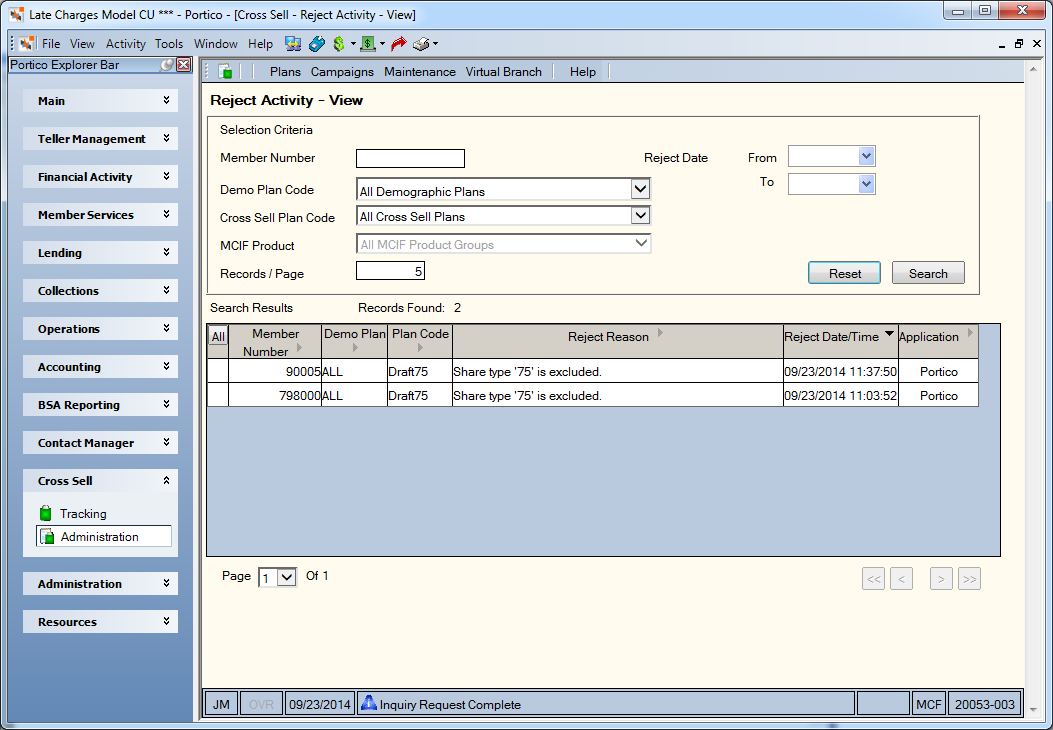Open the Reject Date To date picker
The image size is (1053, 730).
(866, 183)
